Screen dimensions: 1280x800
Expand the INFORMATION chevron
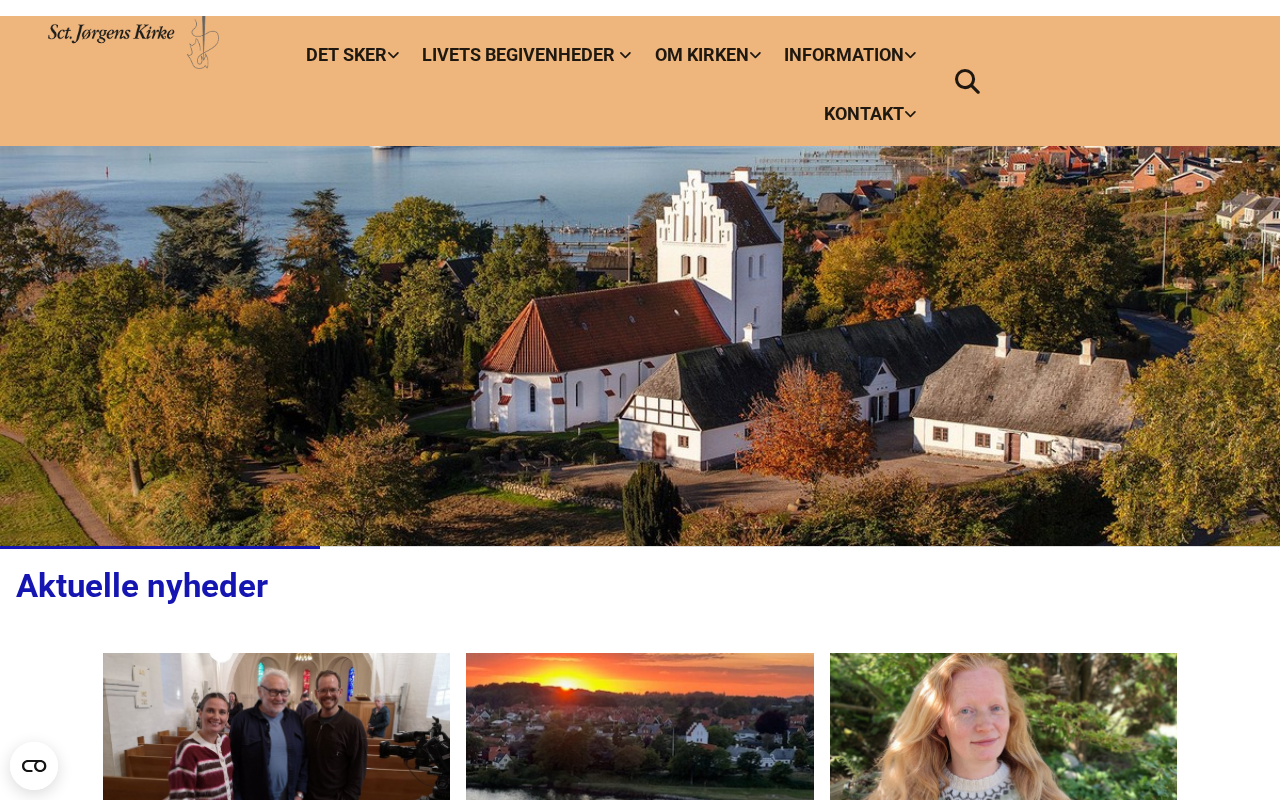pos(910,55)
